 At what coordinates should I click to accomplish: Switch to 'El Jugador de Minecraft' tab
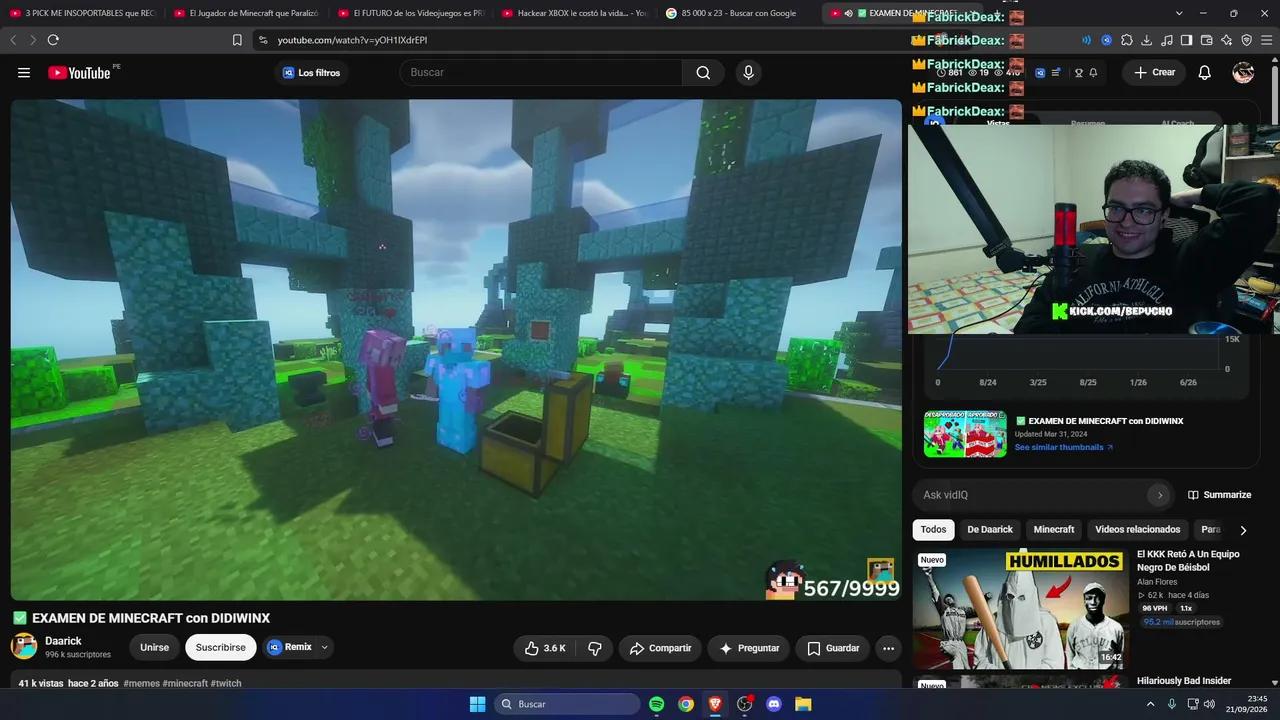(246, 13)
